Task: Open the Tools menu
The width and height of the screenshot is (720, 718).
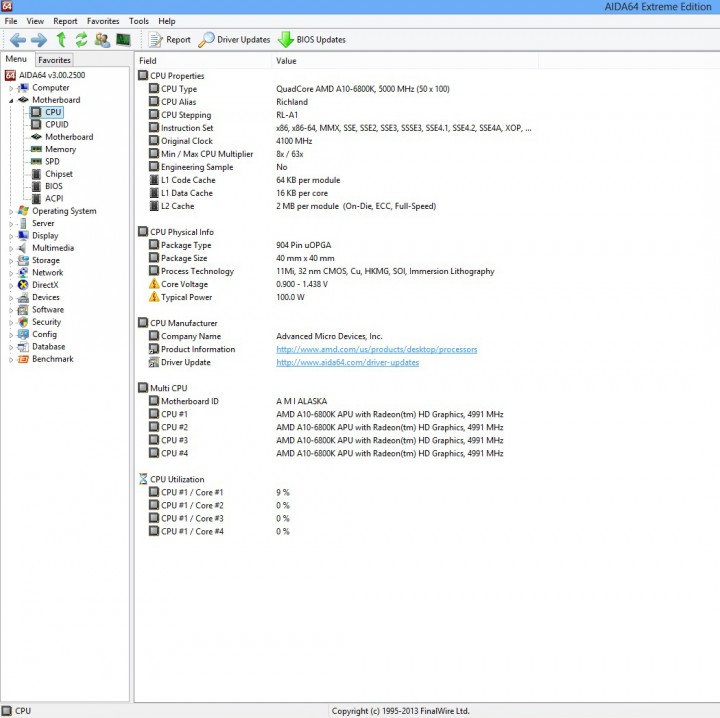Action: 139,21
